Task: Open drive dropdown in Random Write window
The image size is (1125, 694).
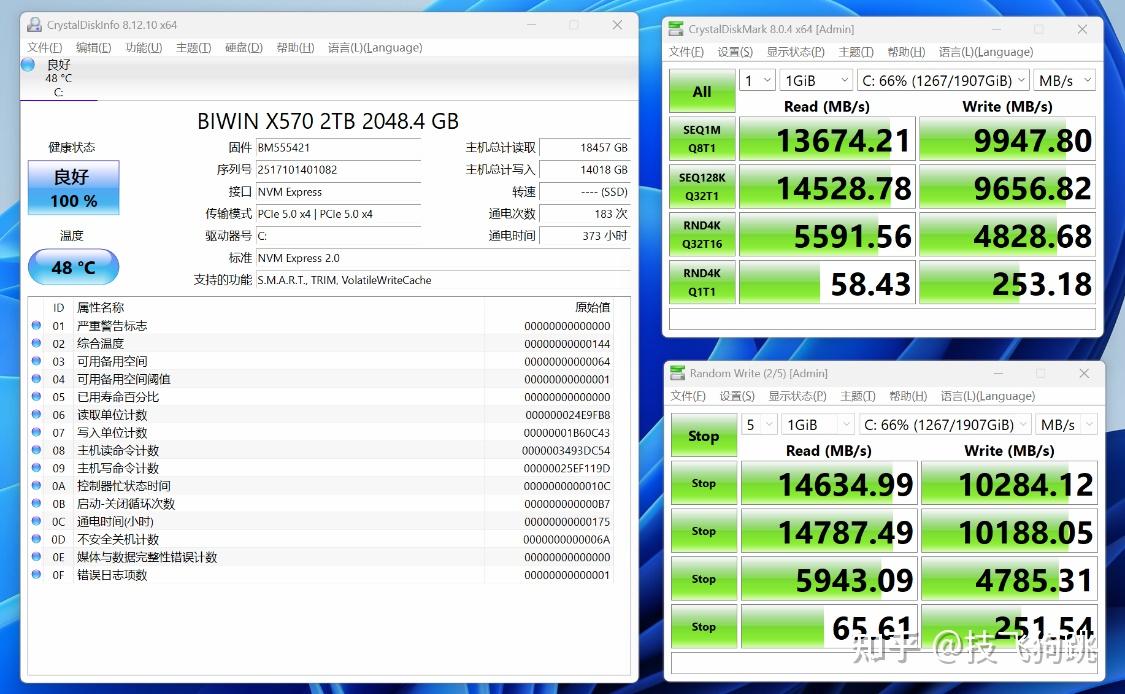Action: pyautogui.click(x=946, y=424)
